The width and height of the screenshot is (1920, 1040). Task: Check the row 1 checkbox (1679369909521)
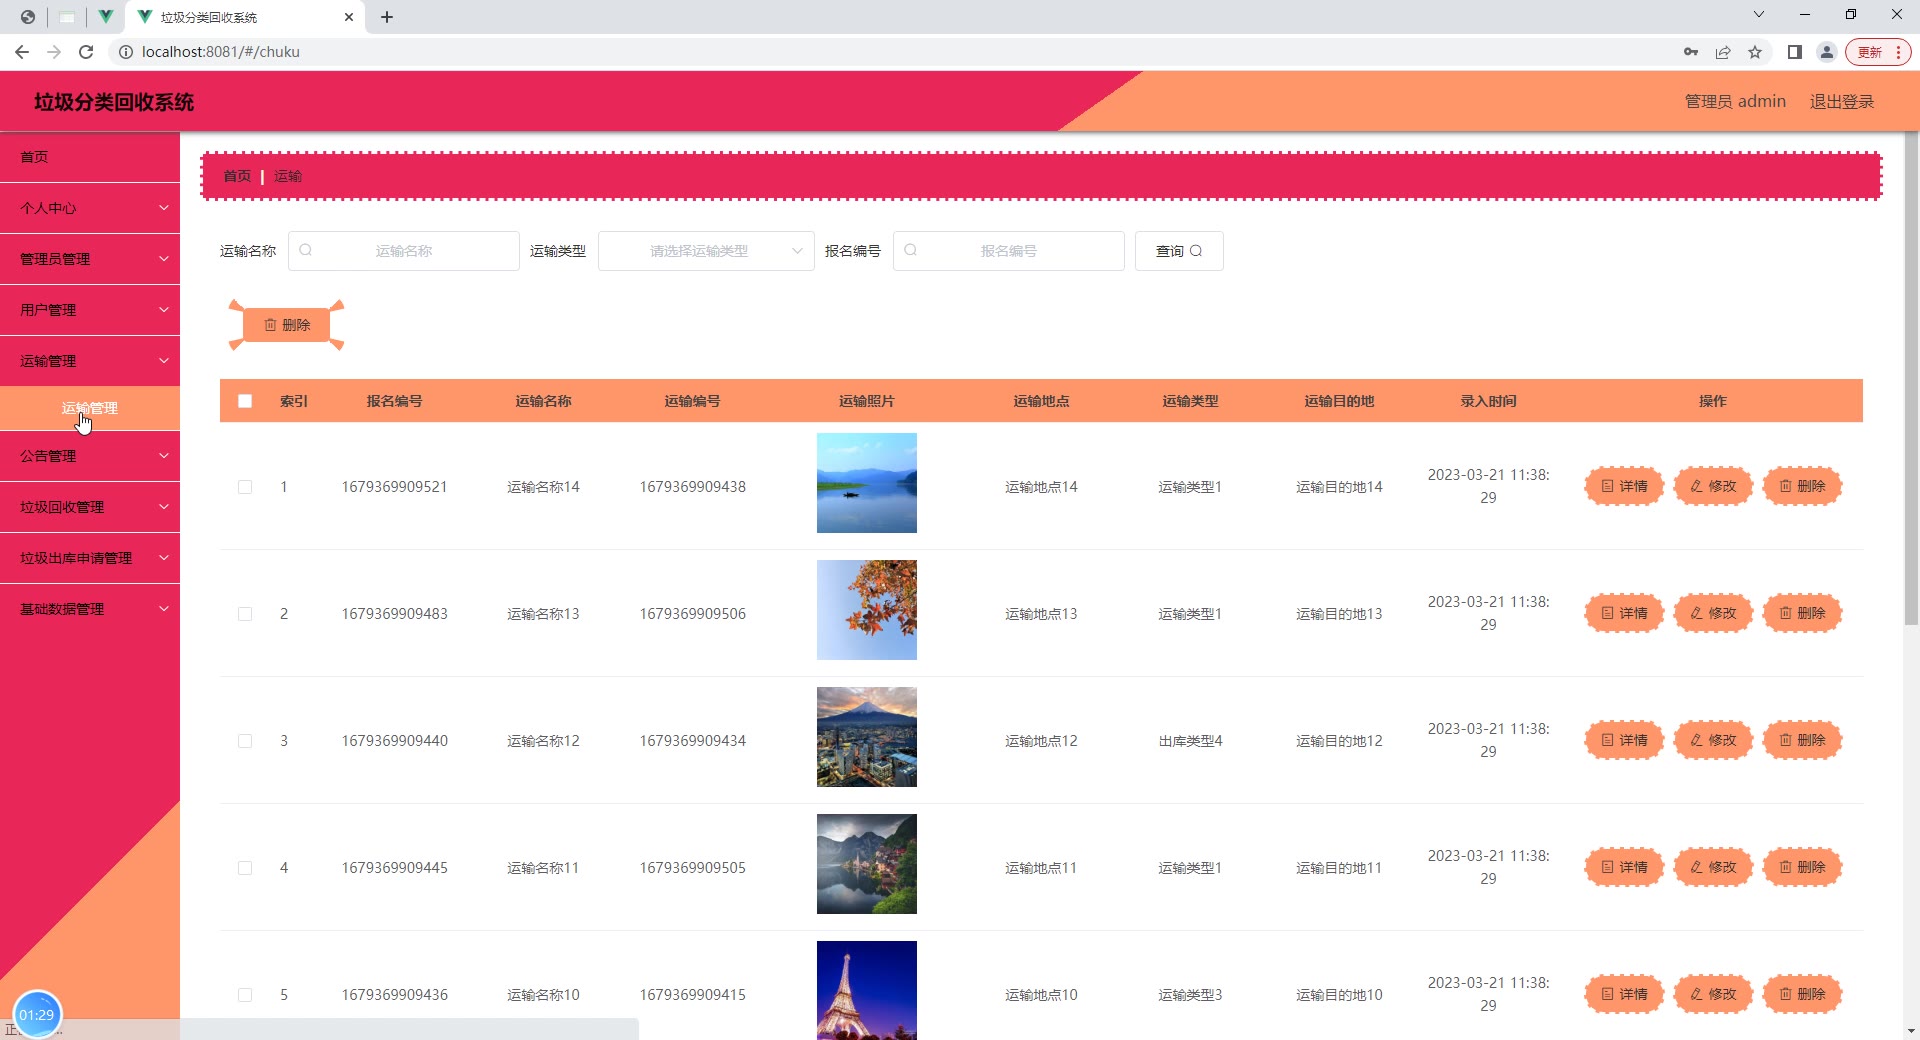[245, 487]
